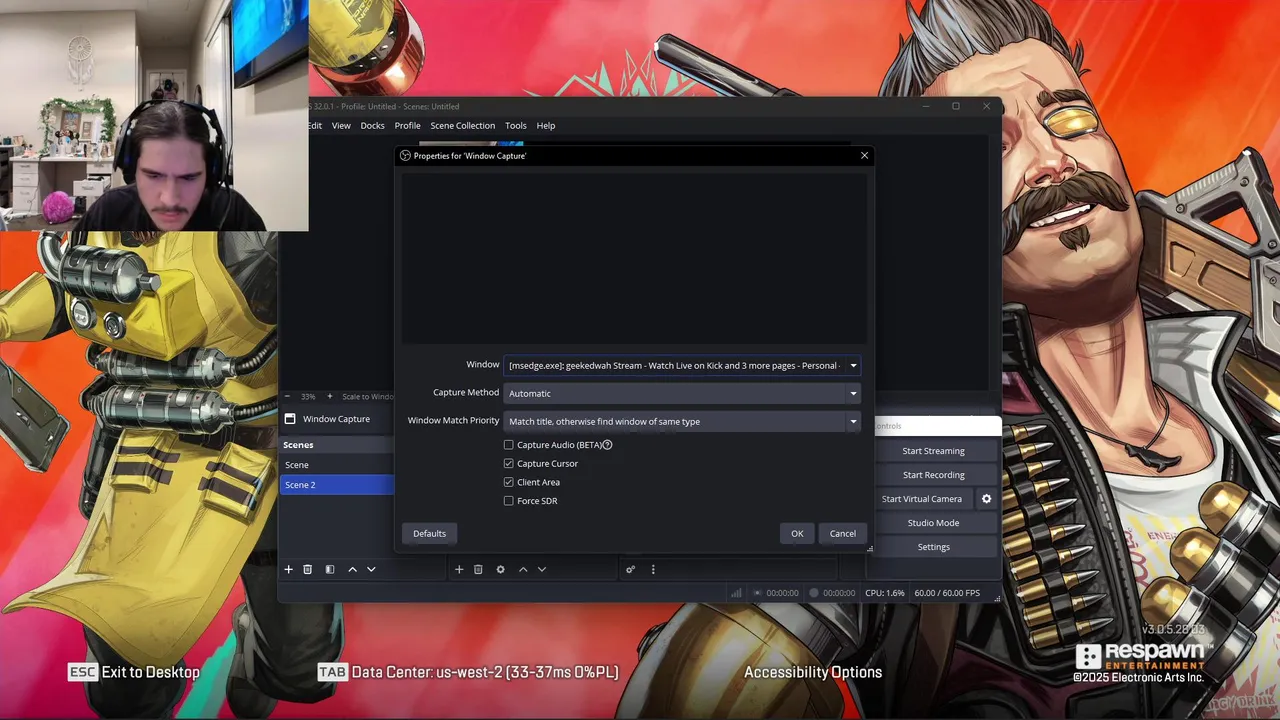The height and width of the screenshot is (720, 1280).
Task: Open the Window selection dropdown
Action: point(682,365)
